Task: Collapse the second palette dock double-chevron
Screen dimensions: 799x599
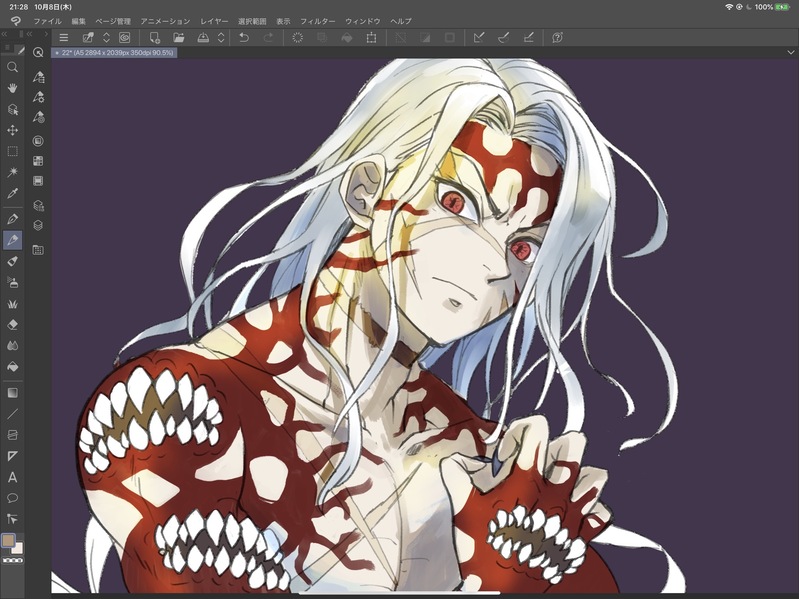Action: pyautogui.click(x=29, y=34)
